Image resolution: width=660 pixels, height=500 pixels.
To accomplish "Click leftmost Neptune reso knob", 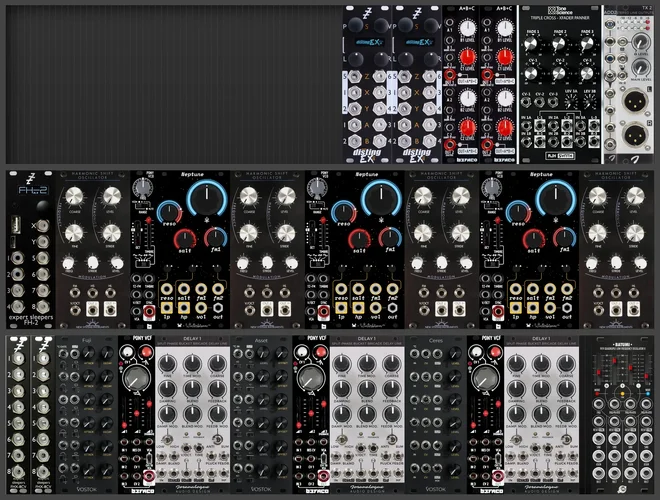I will click(169, 212).
